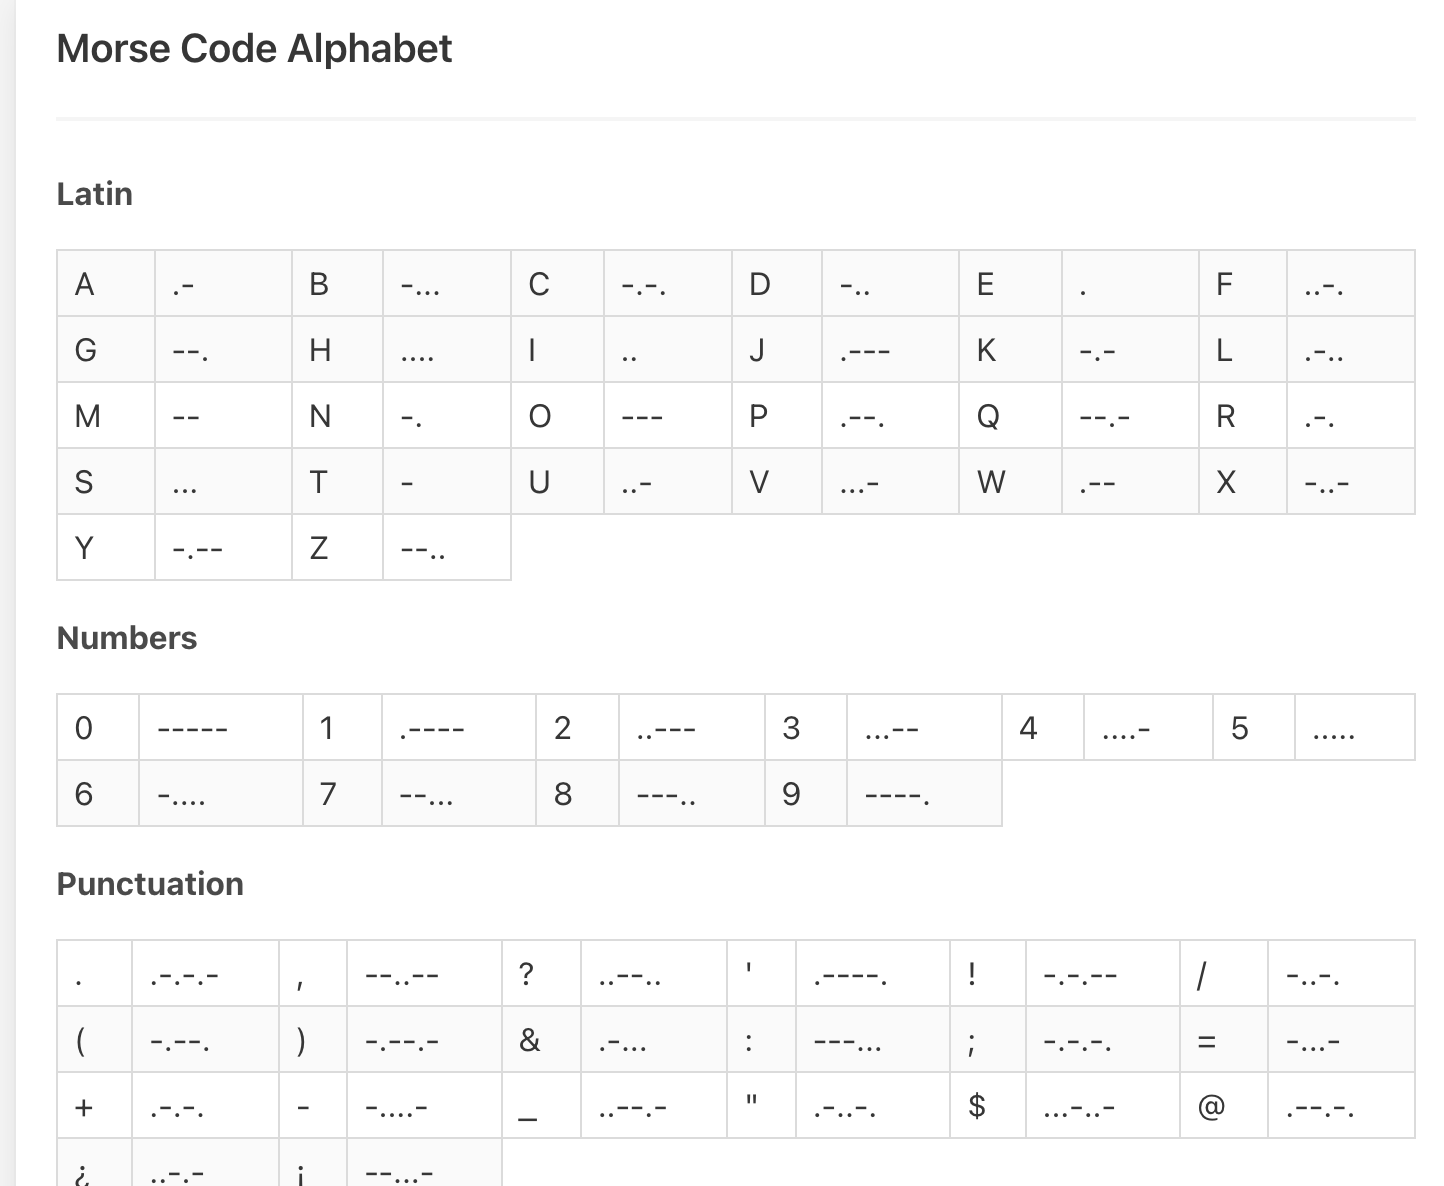This screenshot has height=1186, width=1444.
Task: Click the question mark "?" cell
Action: click(541, 974)
